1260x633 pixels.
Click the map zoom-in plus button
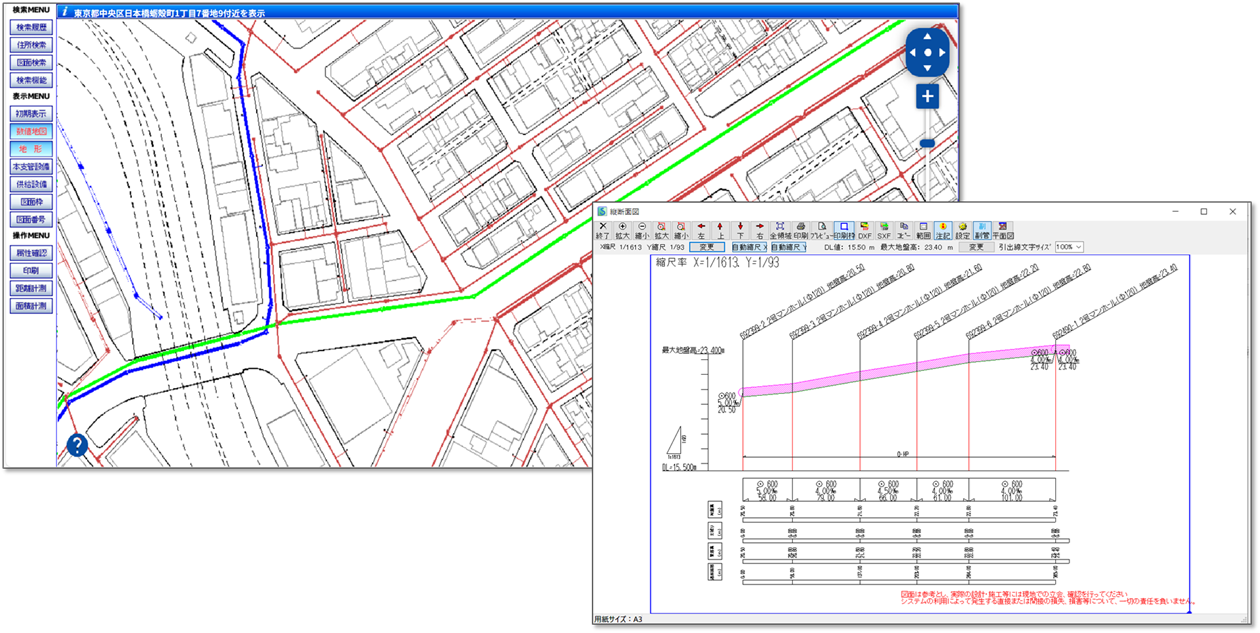pyautogui.click(x=927, y=96)
